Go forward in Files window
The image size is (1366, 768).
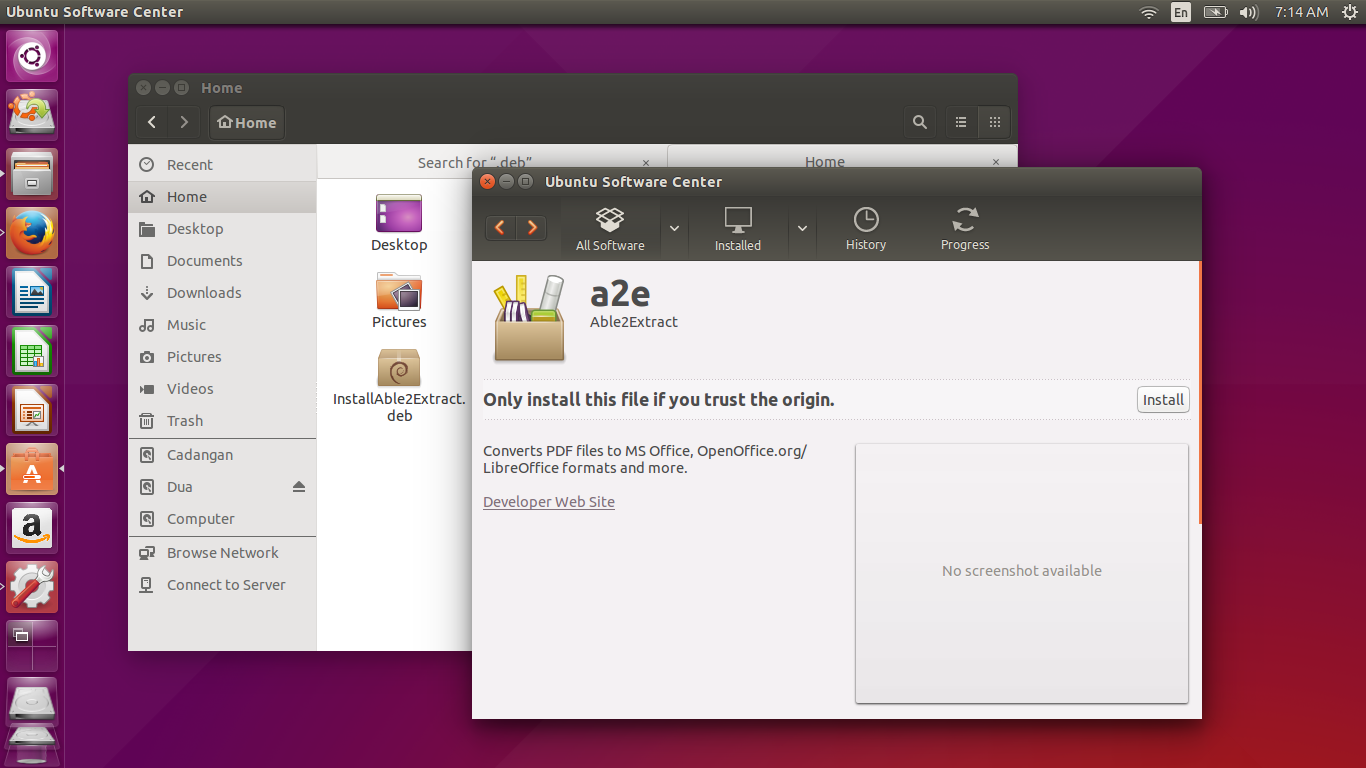click(183, 122)
